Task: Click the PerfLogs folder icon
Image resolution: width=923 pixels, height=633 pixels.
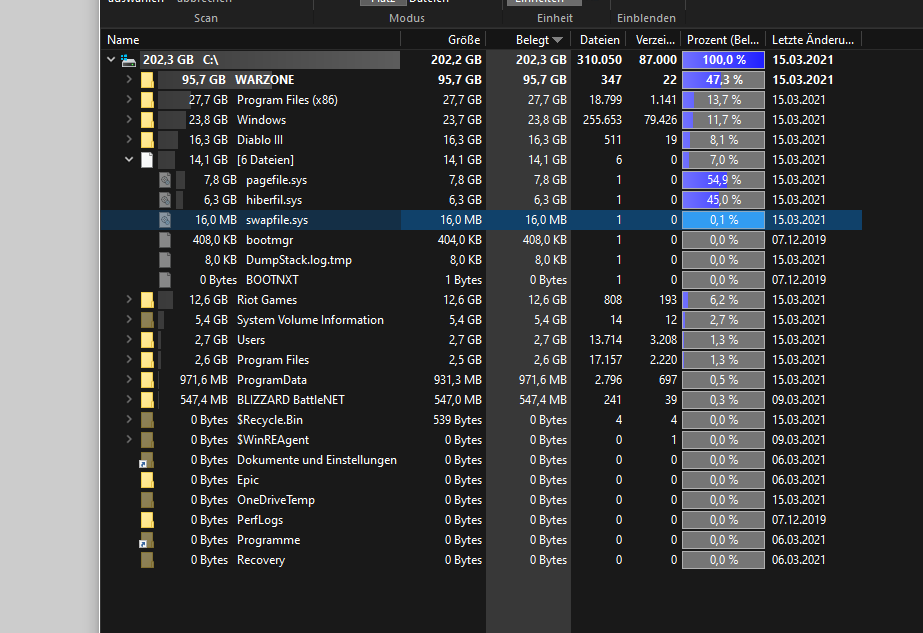Action: (x=147, y=521)
